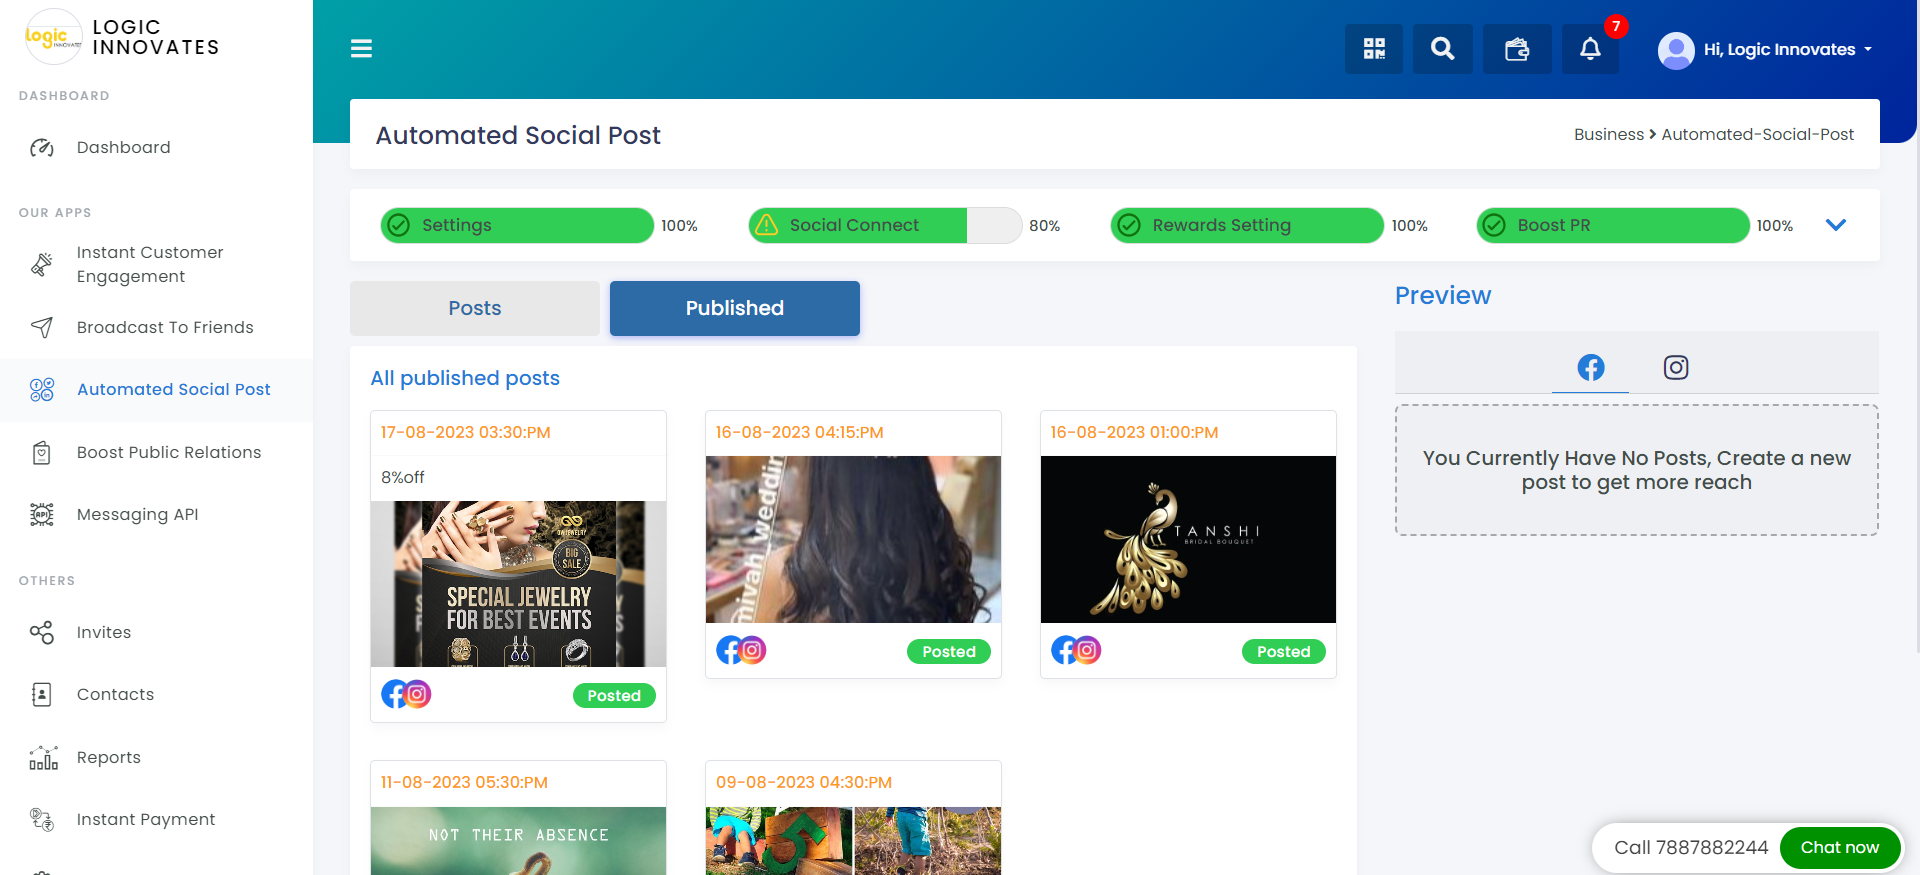Click the Boost Public Relations clipboard icon
Screen dimensions: 1920x875
(x=42, y=453)
